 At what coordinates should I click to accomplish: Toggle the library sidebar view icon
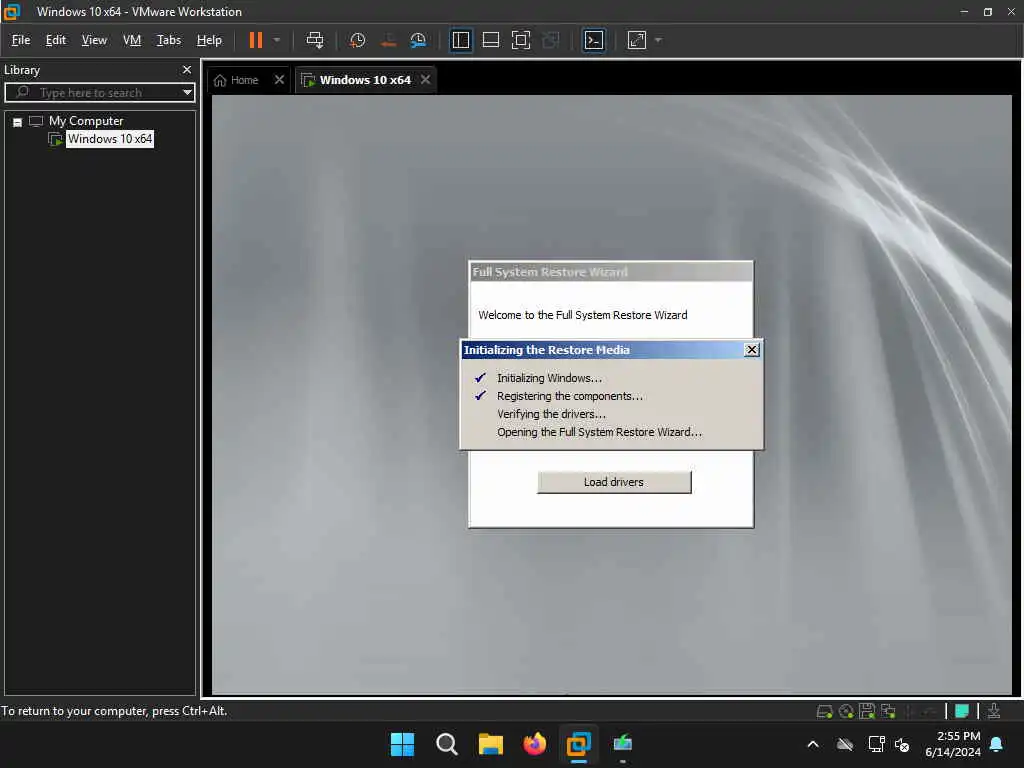click(461, 40)
